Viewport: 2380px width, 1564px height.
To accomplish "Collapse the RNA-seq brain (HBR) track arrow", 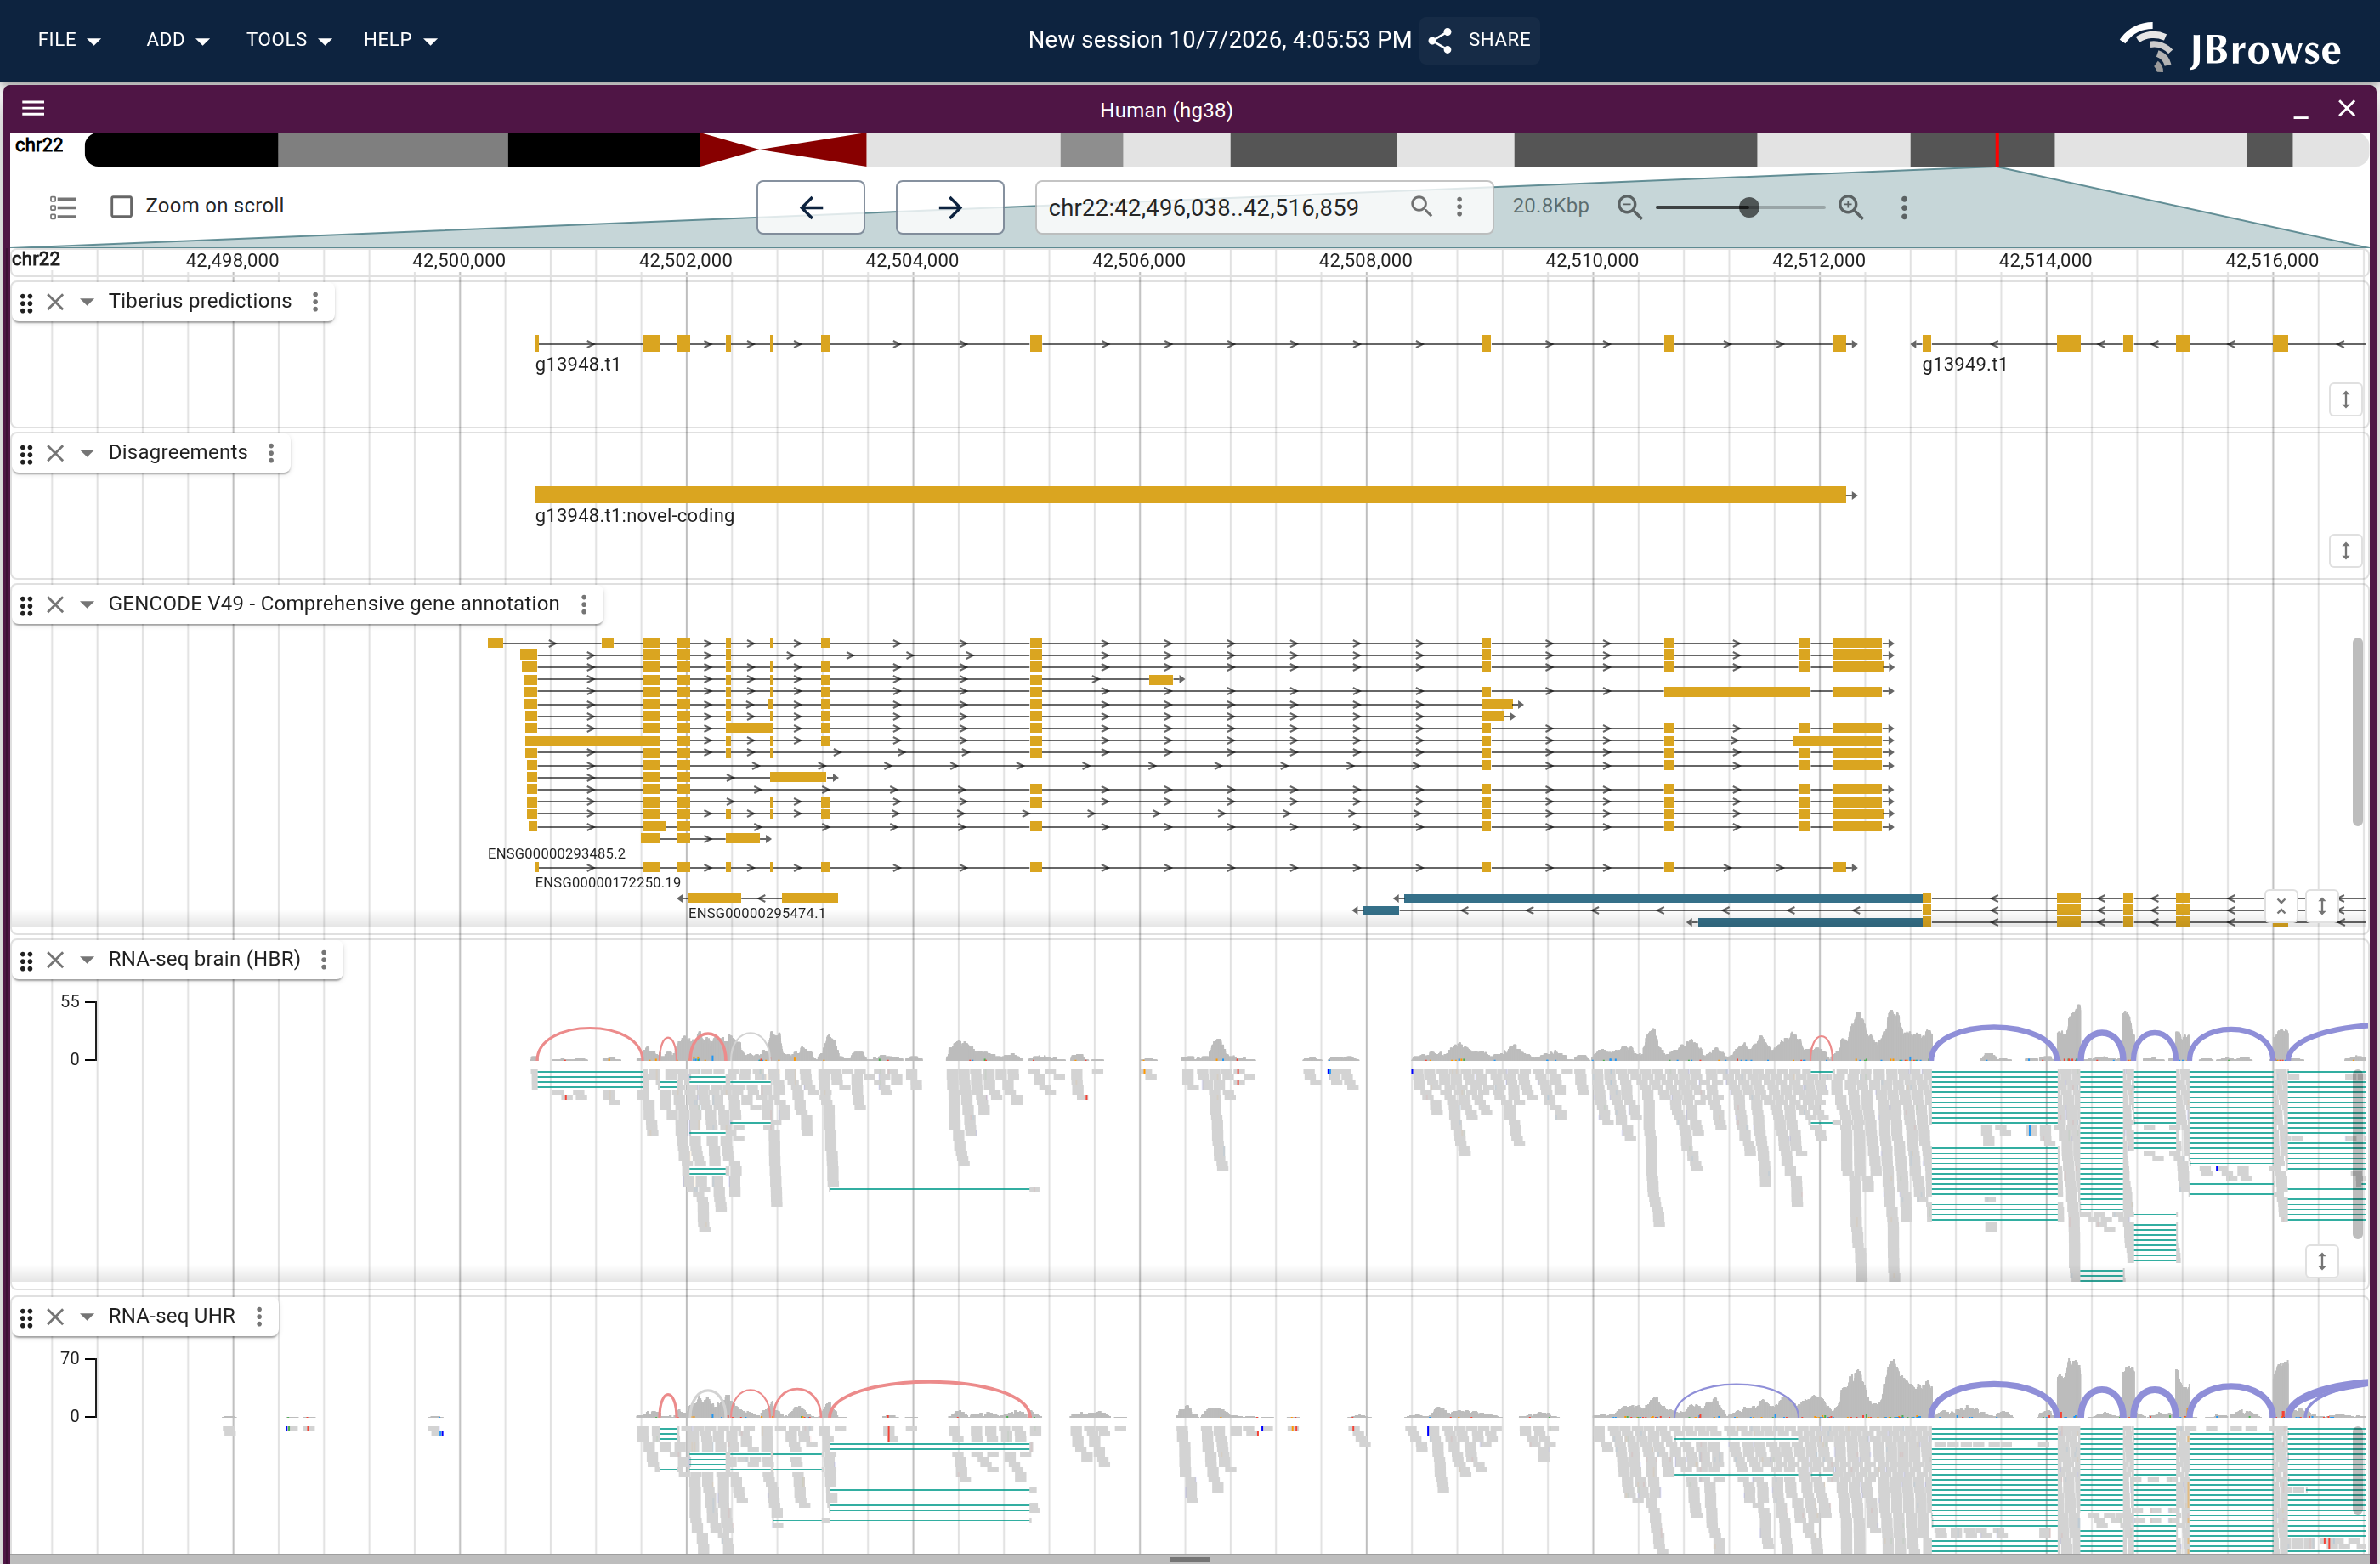I will 87,960.
